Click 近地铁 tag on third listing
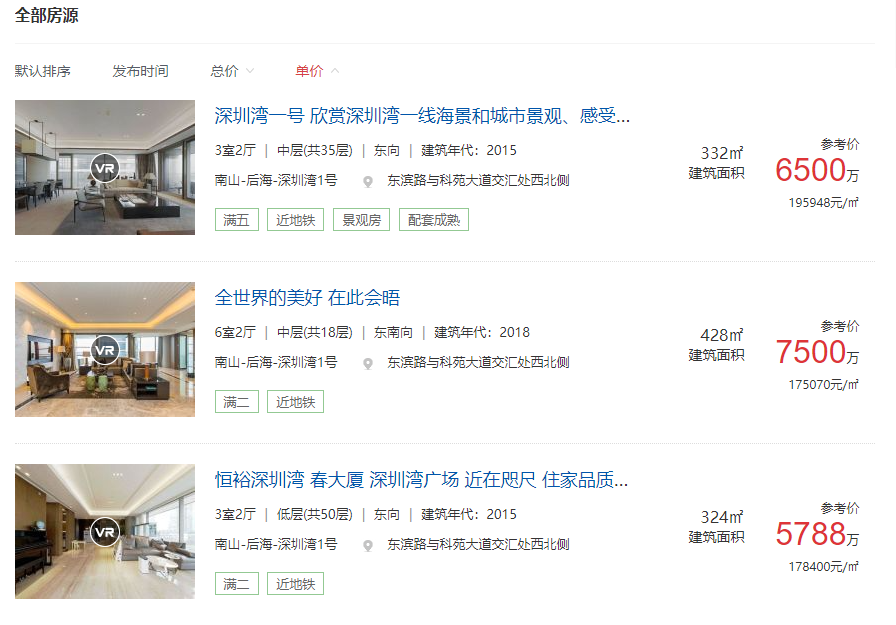Image resolution: width=896 pixels, height=625 pixels. 295,584
